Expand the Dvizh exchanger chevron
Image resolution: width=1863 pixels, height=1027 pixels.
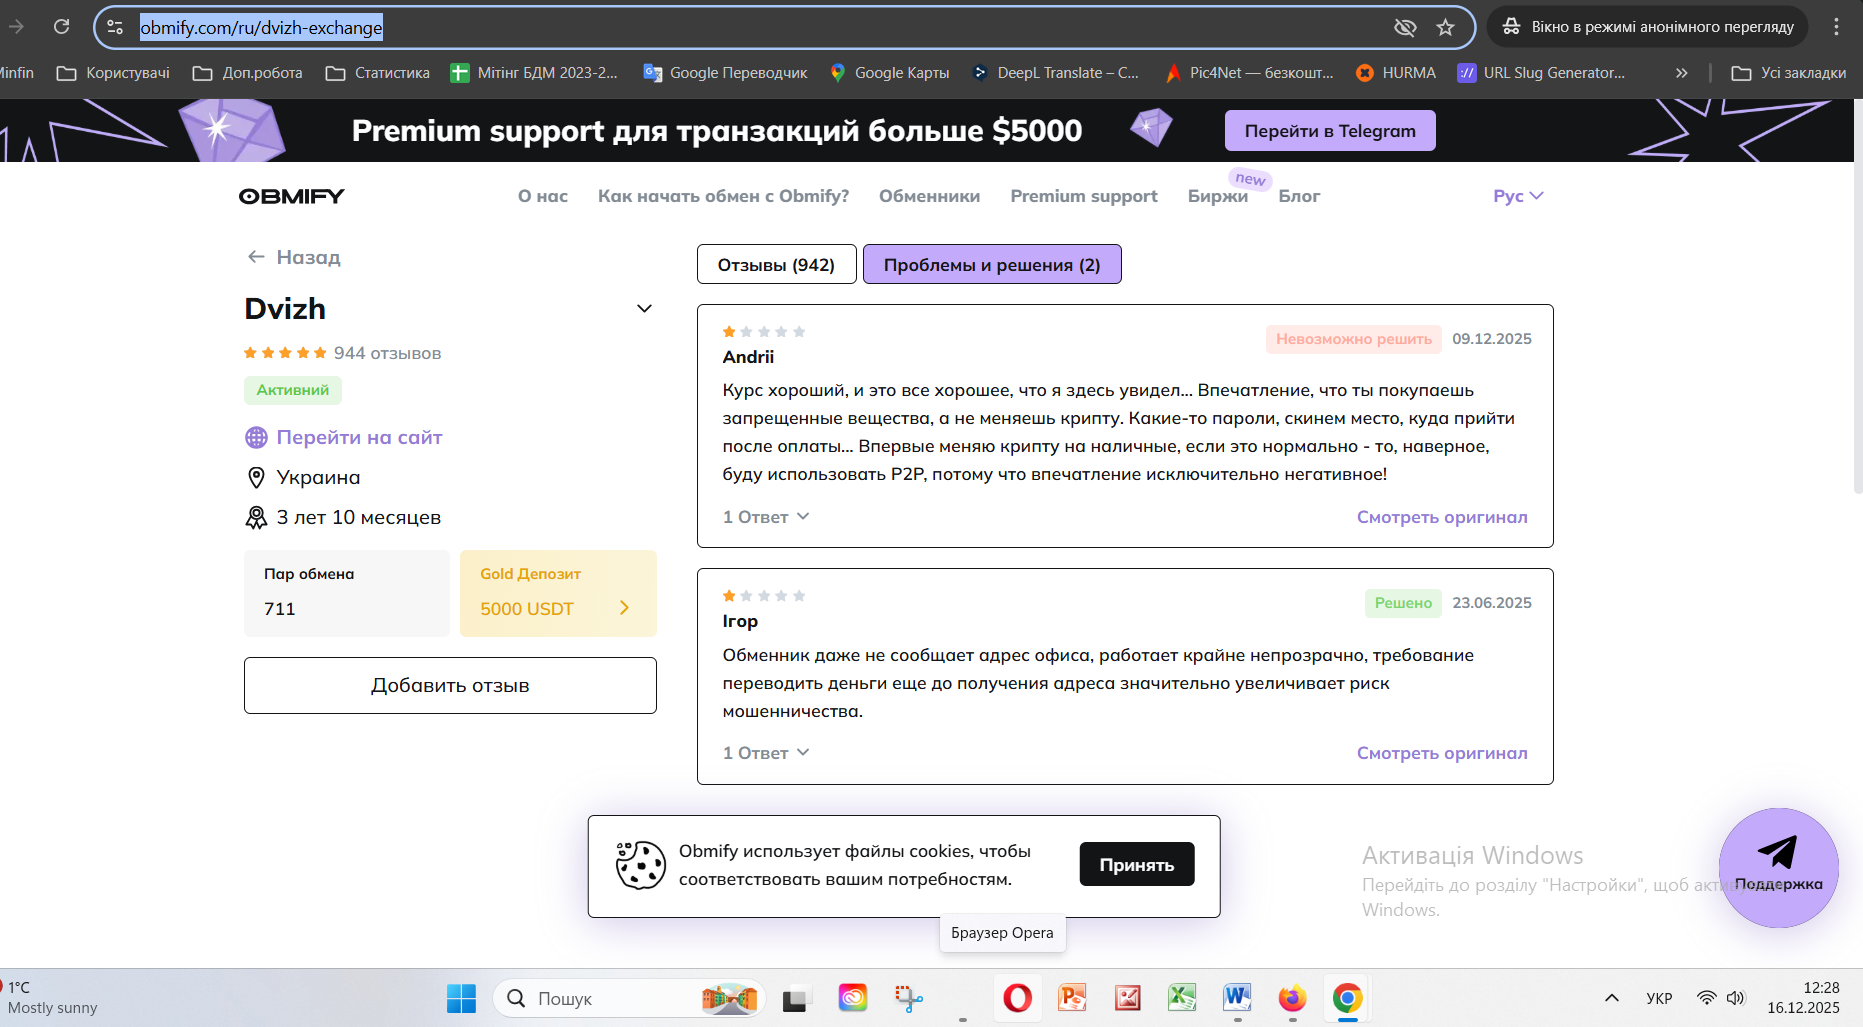coord(644,309)
